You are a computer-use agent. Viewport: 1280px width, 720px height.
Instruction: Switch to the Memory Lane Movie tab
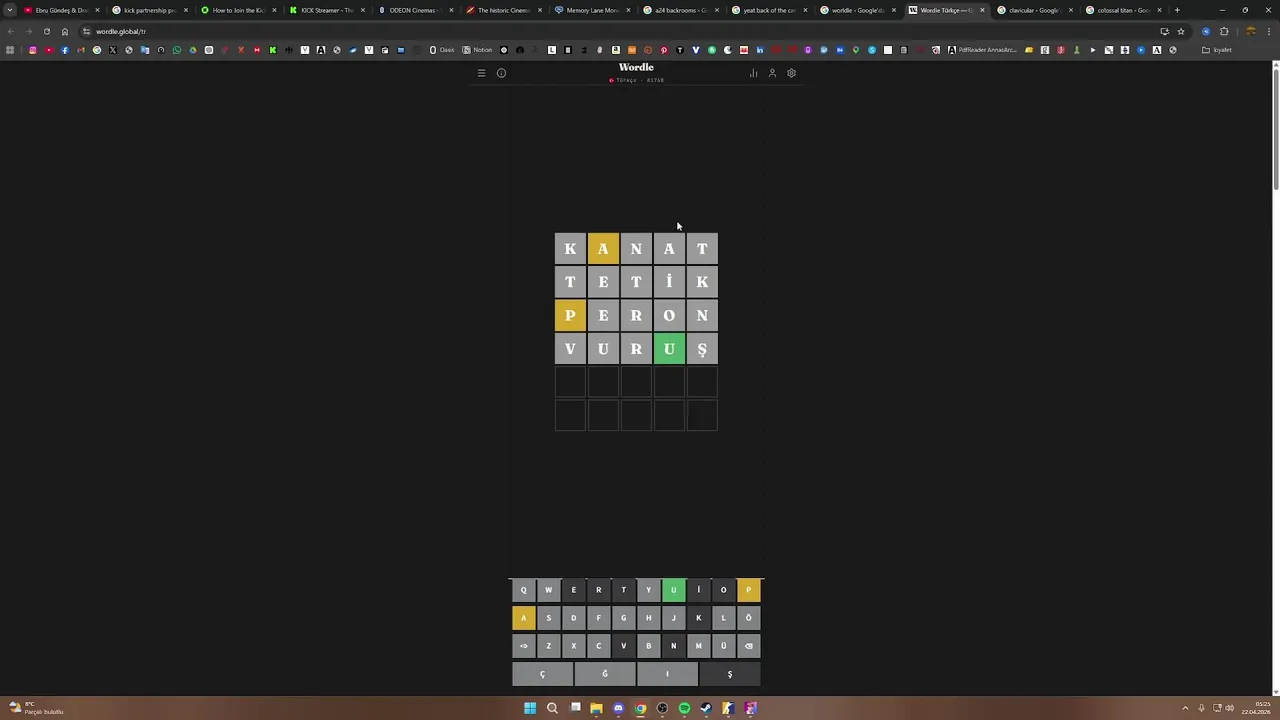click(x=590, y=10)
